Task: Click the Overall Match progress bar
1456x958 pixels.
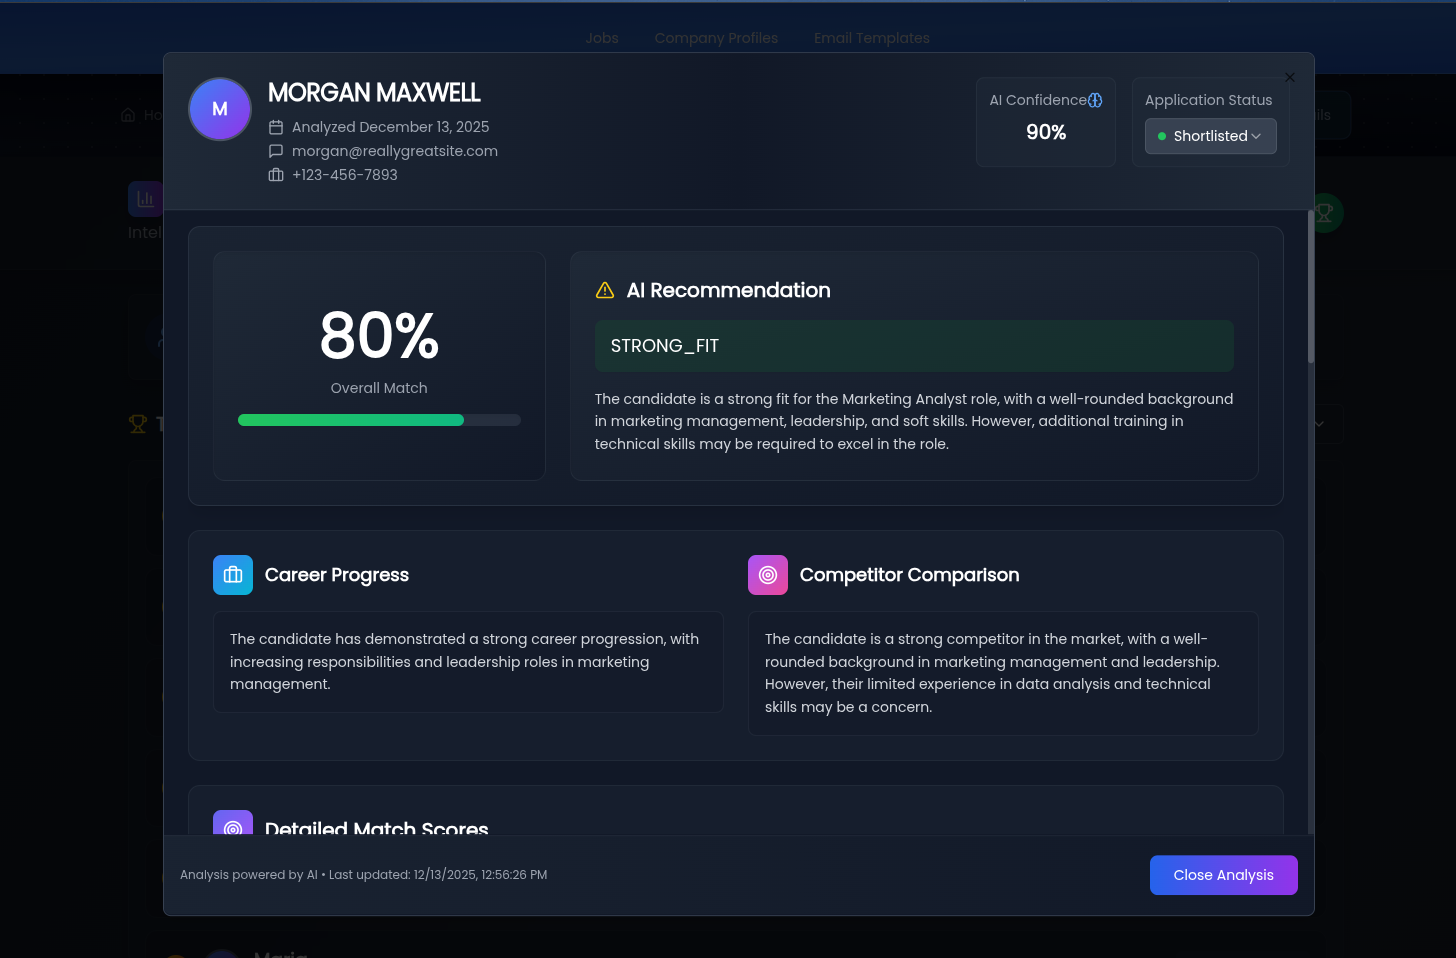Action: [379, 419]
